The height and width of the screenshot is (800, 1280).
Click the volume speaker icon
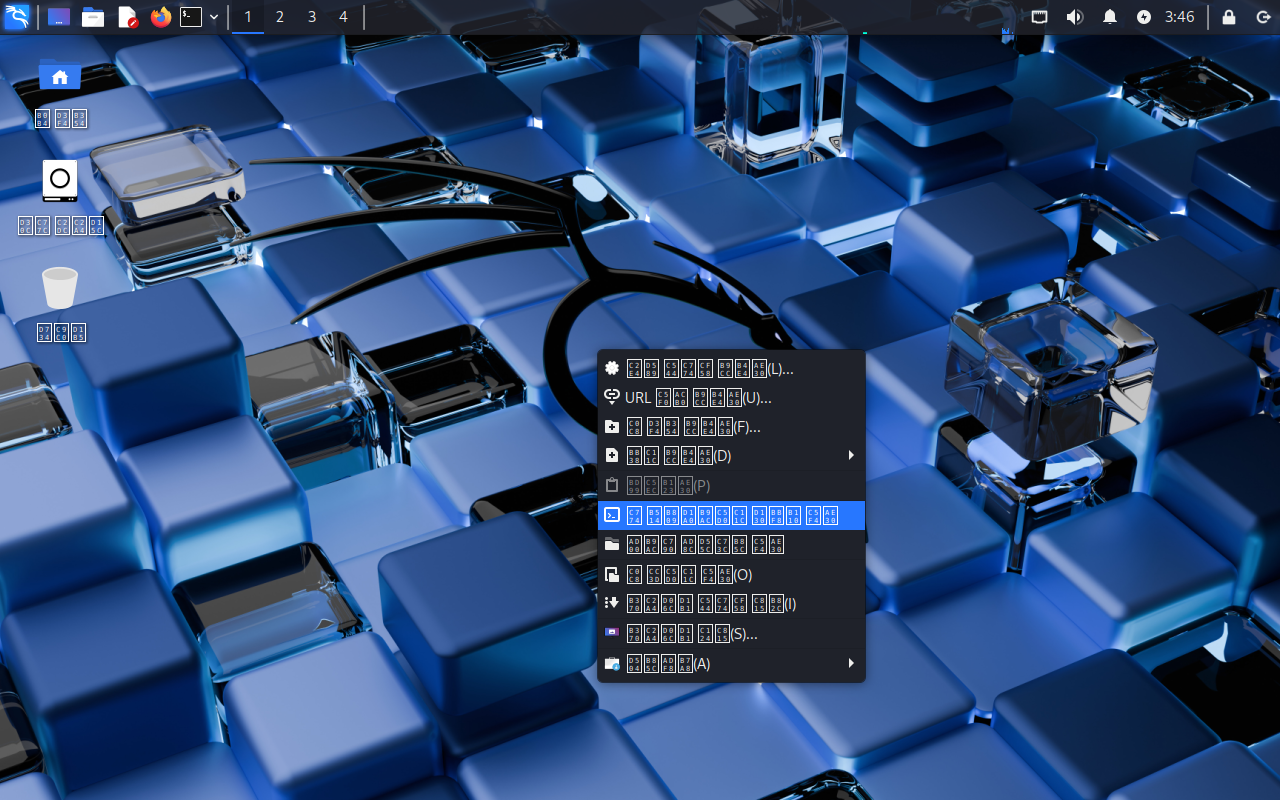(x=1075, y=17)
